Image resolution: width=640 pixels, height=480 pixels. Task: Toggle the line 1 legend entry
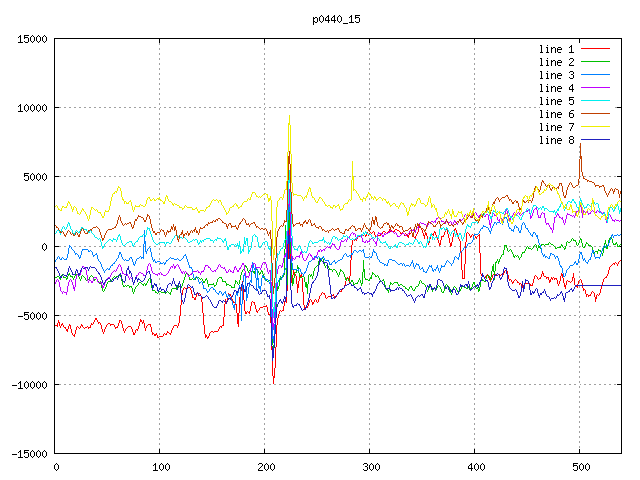556,49
